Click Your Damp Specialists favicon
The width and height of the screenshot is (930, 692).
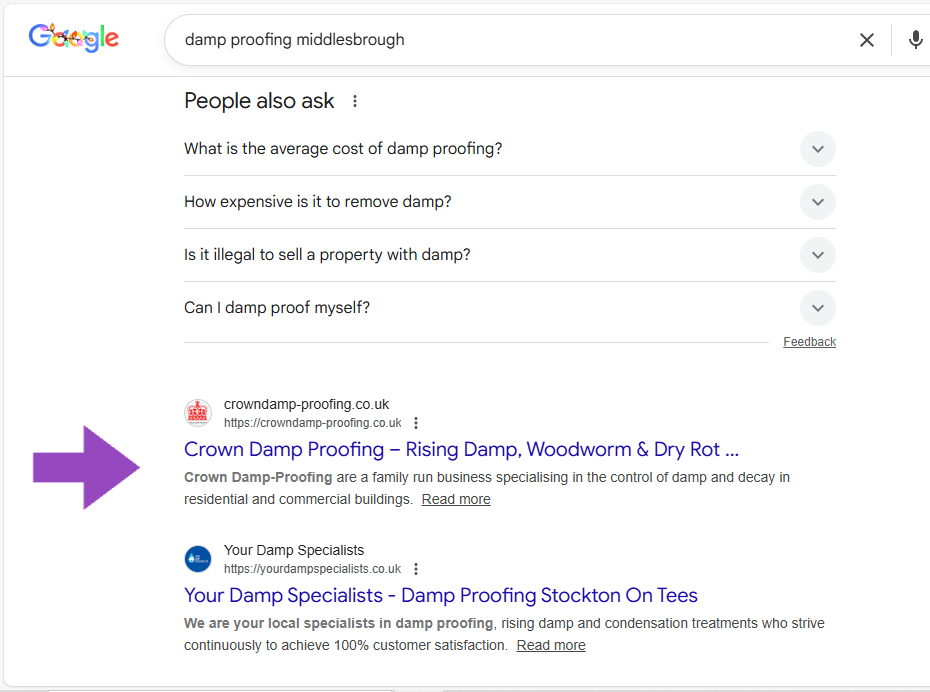point(198,559)
